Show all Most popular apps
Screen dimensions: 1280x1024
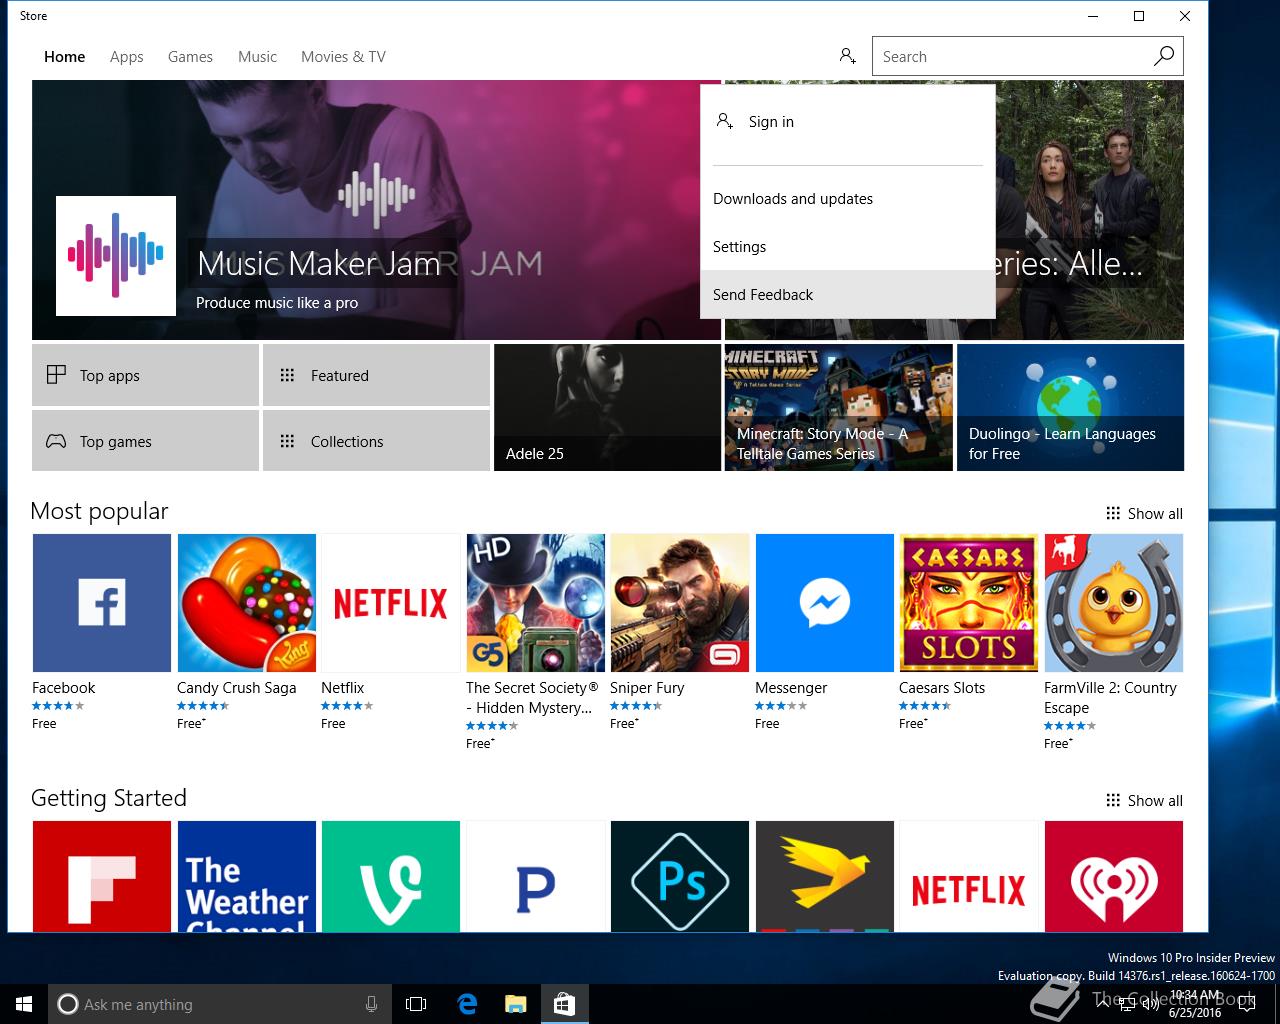pyautogui.click(x=1144, y=513)
